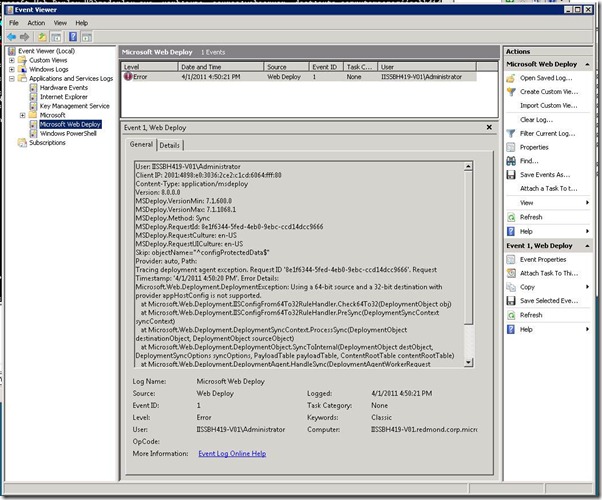Click the Filter Current Log funnel icon
This screenshot has width=602, height=500.
(x=511, y=133)
